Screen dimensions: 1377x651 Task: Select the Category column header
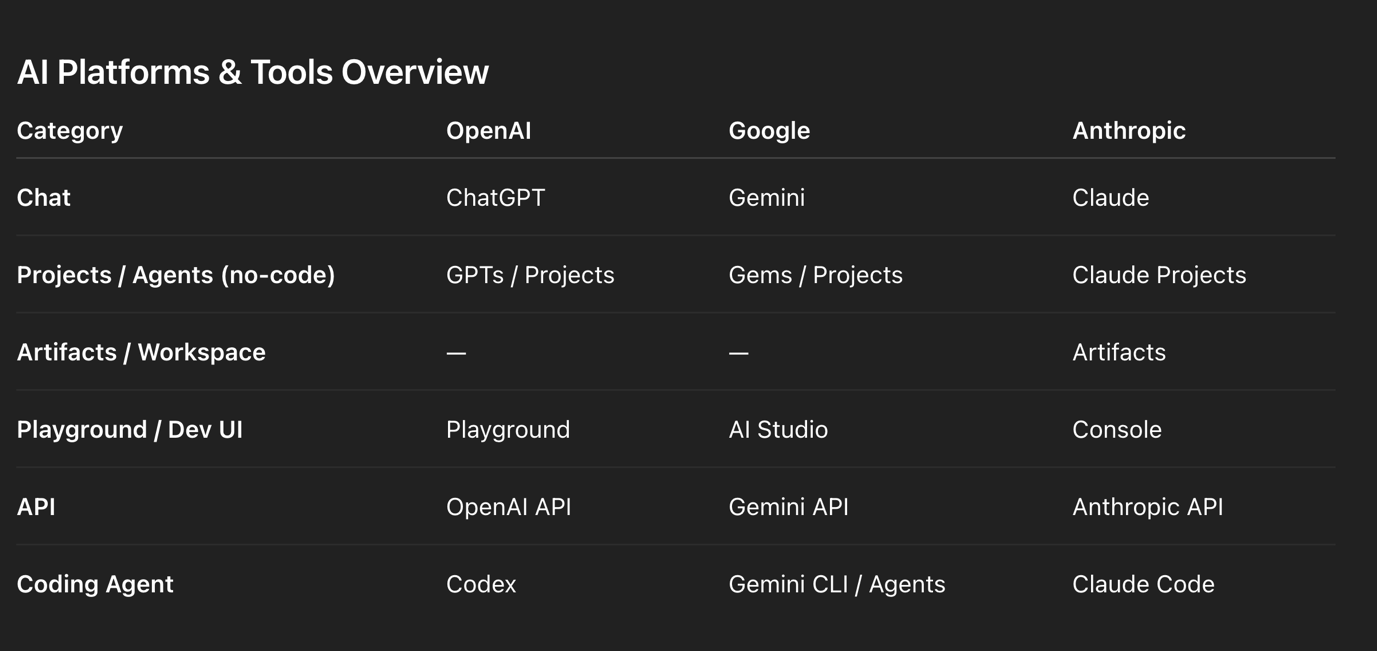point(70,131)
